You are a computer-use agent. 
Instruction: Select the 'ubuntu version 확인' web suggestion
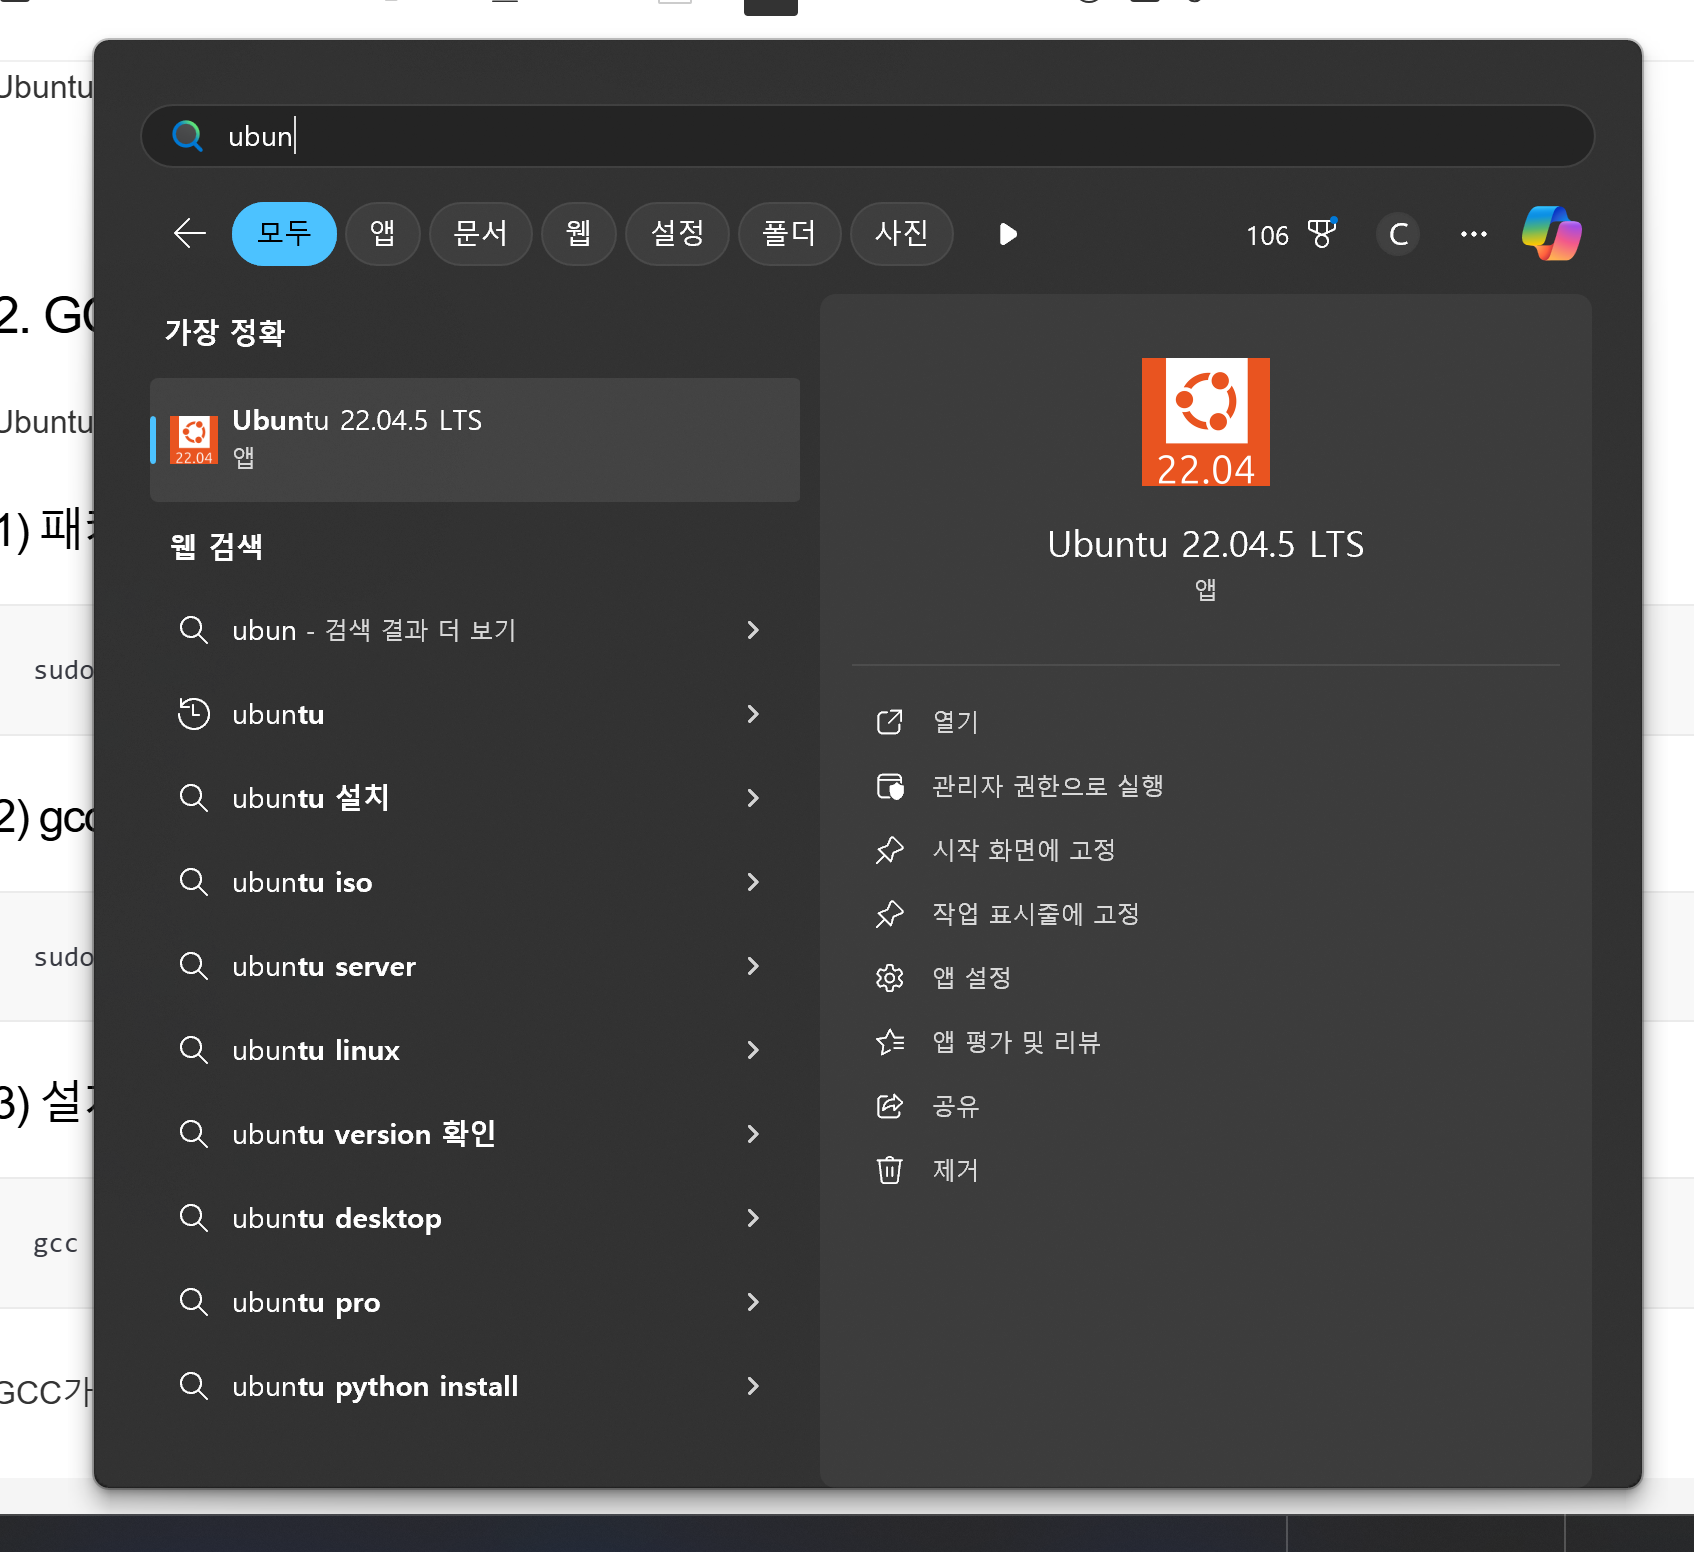click(475, 1134)
